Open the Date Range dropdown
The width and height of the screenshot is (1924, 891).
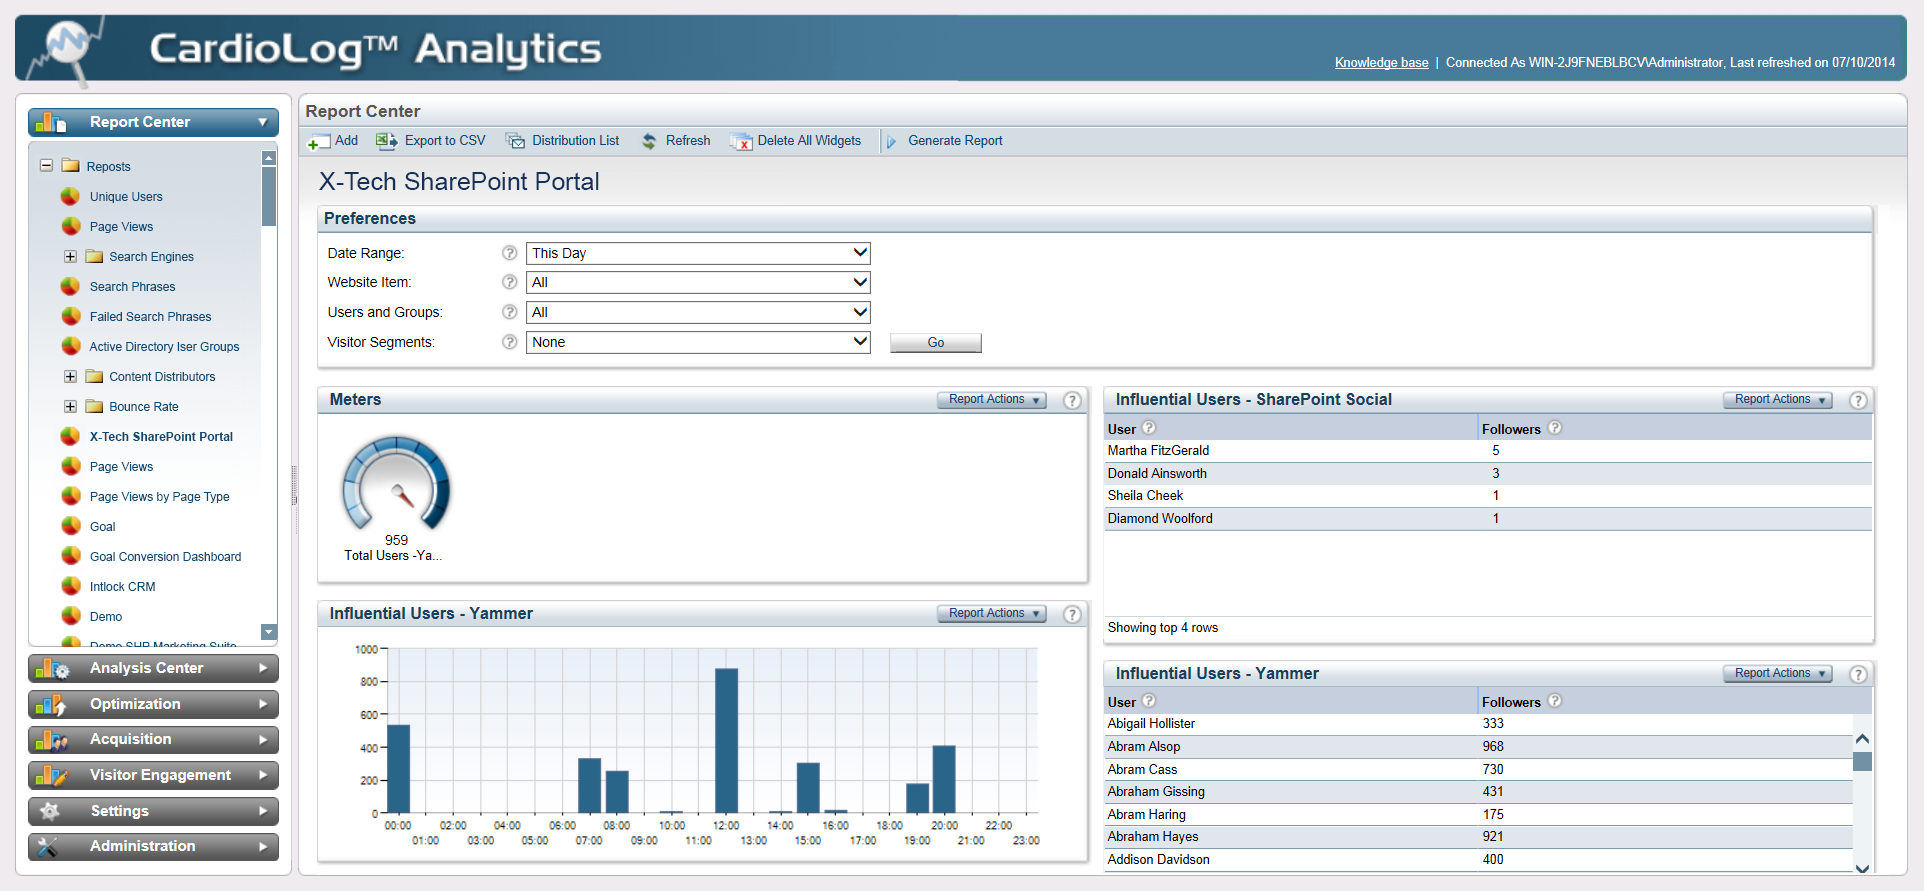(x=698, y=253)
